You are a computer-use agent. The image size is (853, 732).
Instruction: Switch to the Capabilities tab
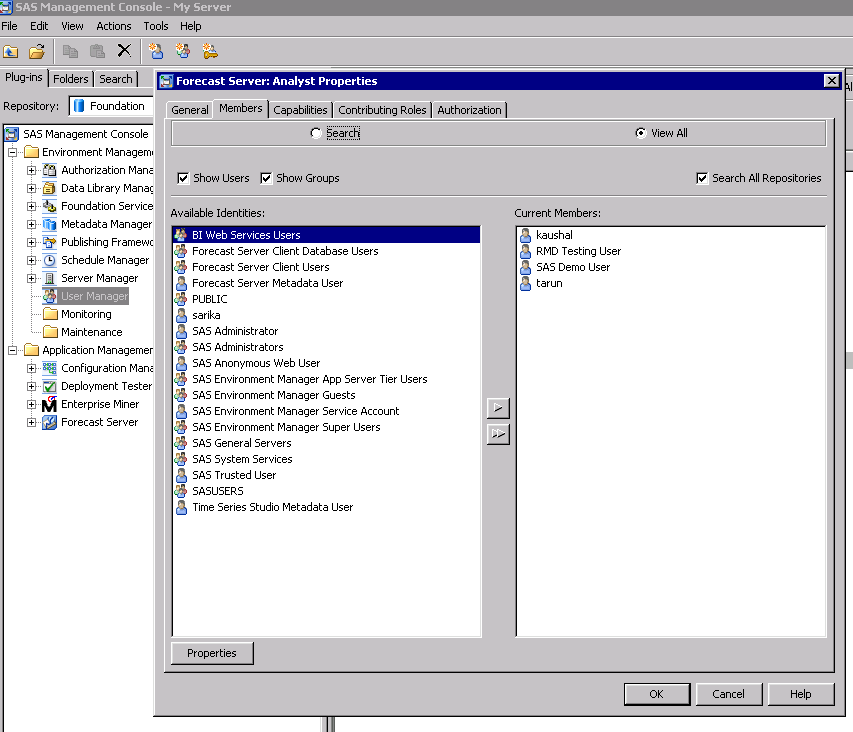click(300, 110)
